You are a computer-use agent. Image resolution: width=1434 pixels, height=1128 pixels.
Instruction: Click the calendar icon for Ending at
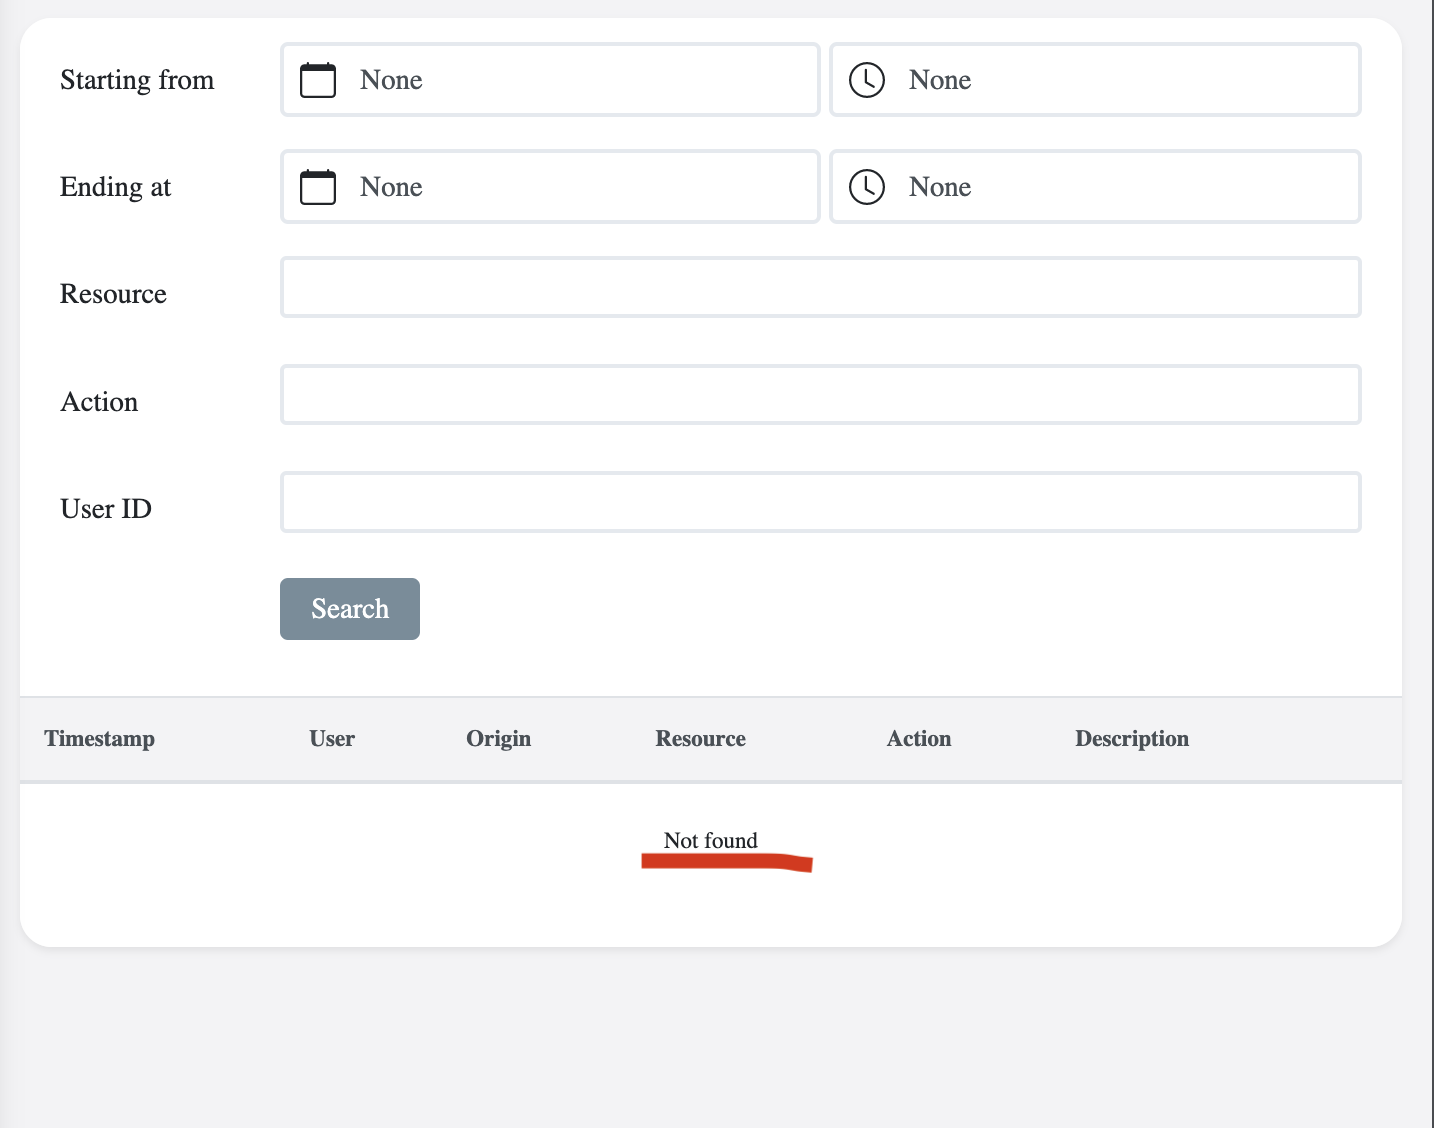317,186
